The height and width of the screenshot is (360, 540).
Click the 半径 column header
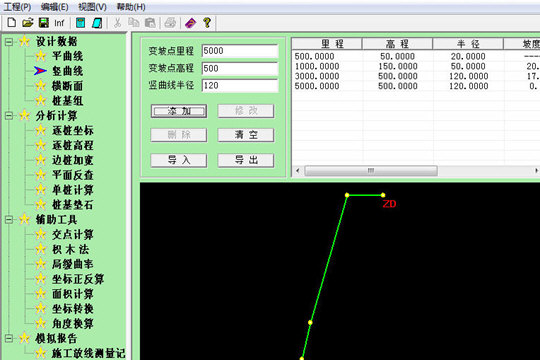468,44
